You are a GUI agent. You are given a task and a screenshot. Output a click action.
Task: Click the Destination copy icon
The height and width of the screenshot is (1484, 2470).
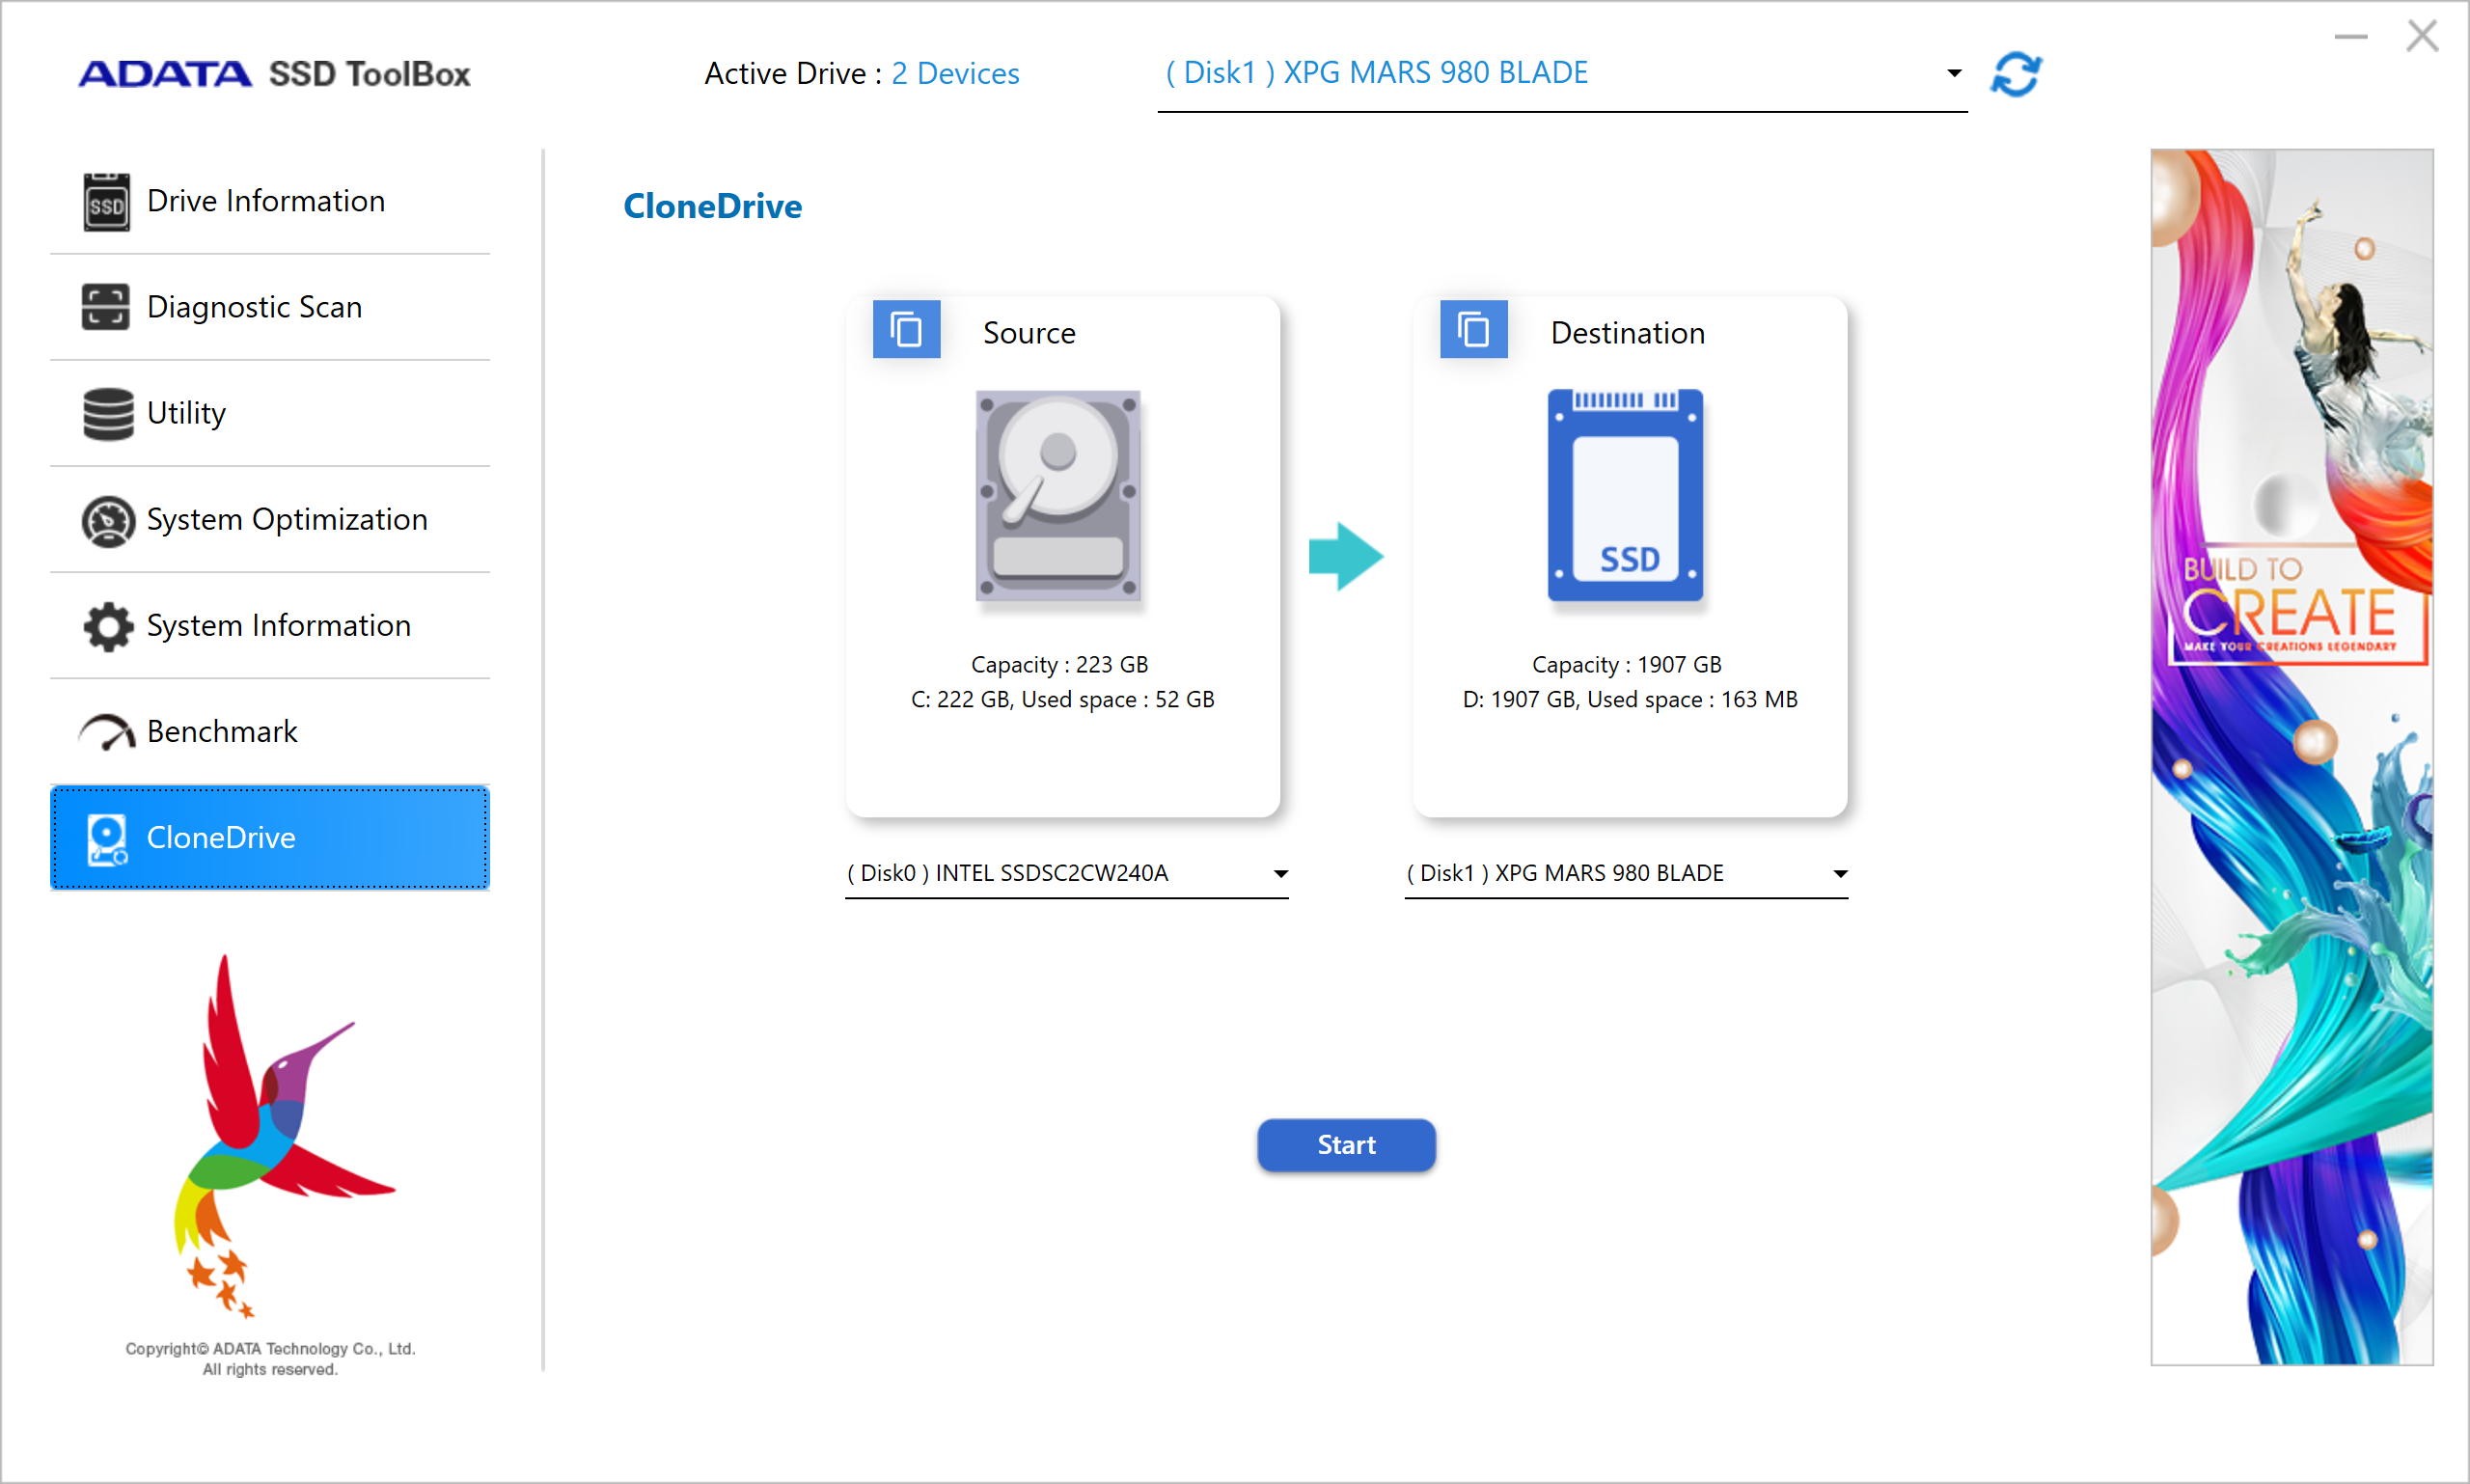point(1473,330)
